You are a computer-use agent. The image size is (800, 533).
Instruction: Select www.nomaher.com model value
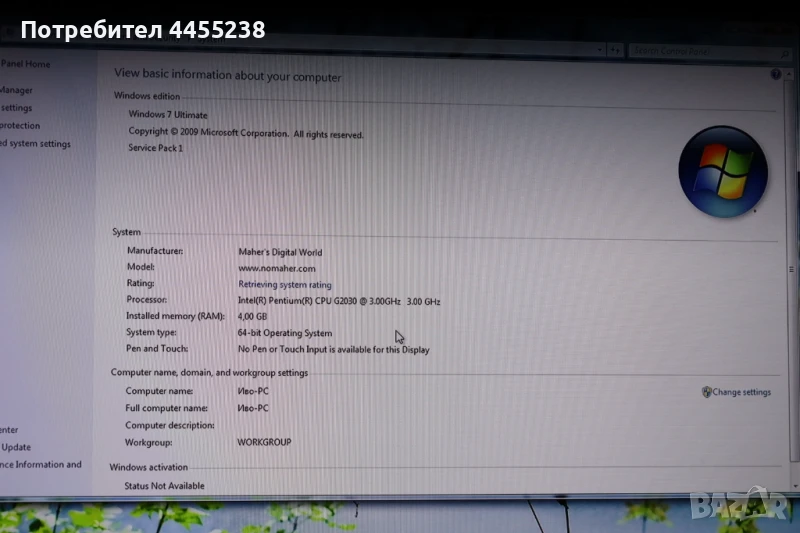click(277, 268)
